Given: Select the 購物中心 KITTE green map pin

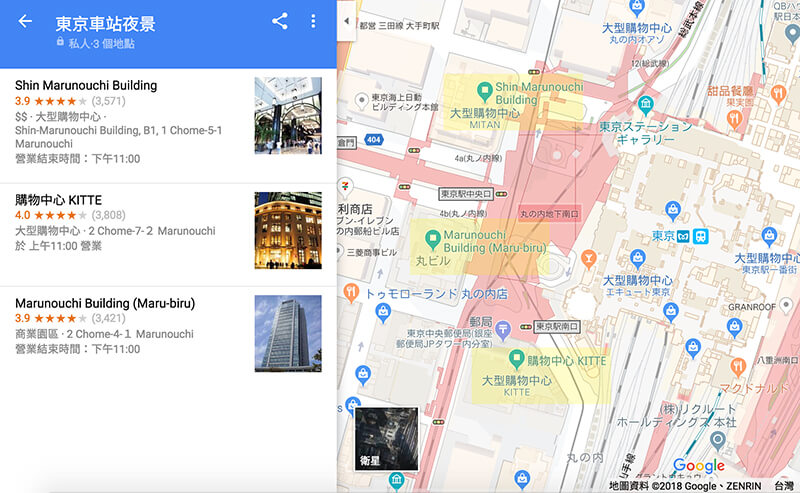Looking at the screenshot, I should 516,360.
